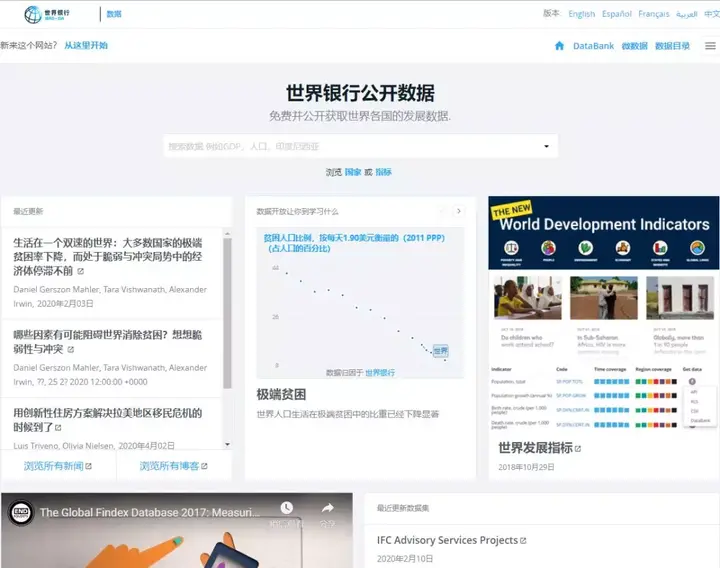This screenshot has width=720, height=568.
Task: Go to home via house icon
Action: 559,45
